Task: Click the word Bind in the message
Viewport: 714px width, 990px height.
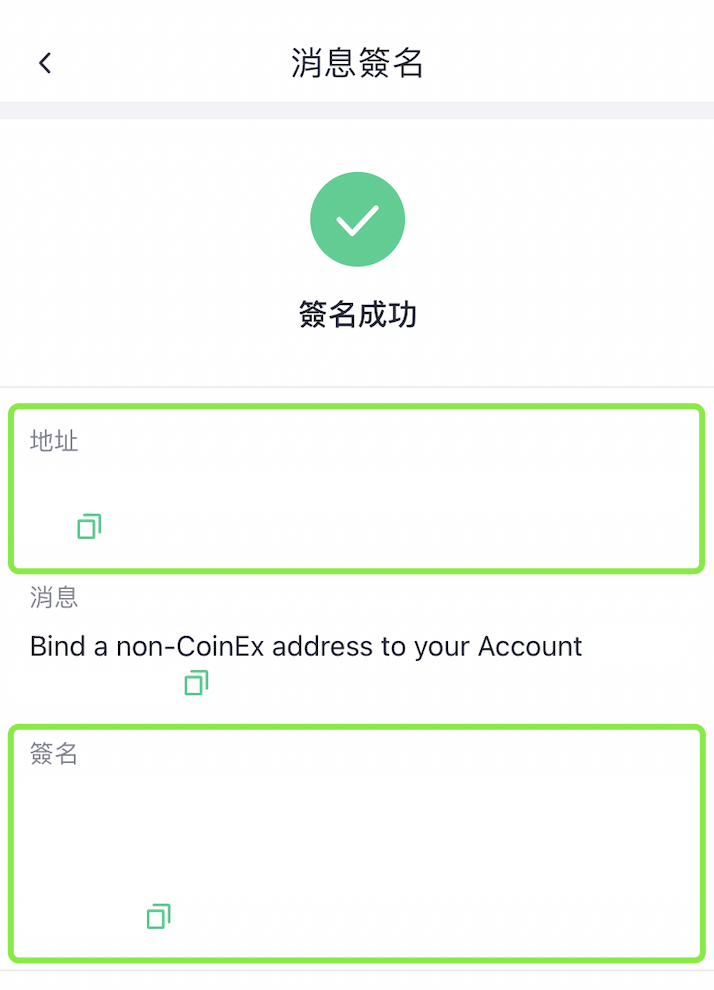Action: [57, 647]
